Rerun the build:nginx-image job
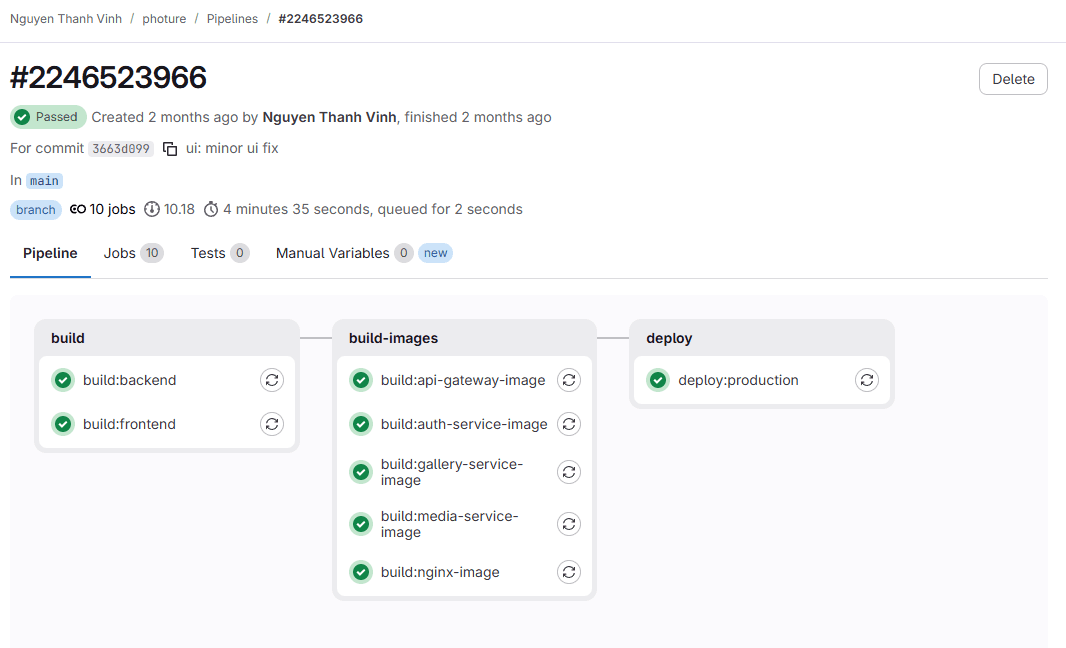This screenshot has width=1066, height=648. [568, 572]
